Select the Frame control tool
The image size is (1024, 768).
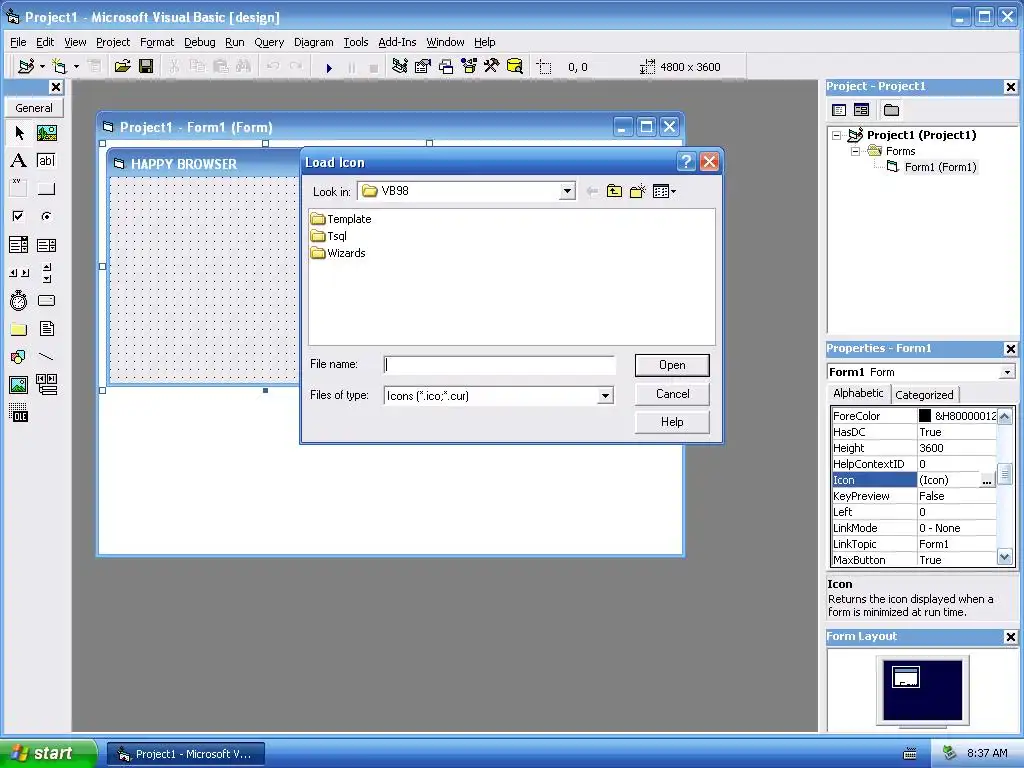19,189
